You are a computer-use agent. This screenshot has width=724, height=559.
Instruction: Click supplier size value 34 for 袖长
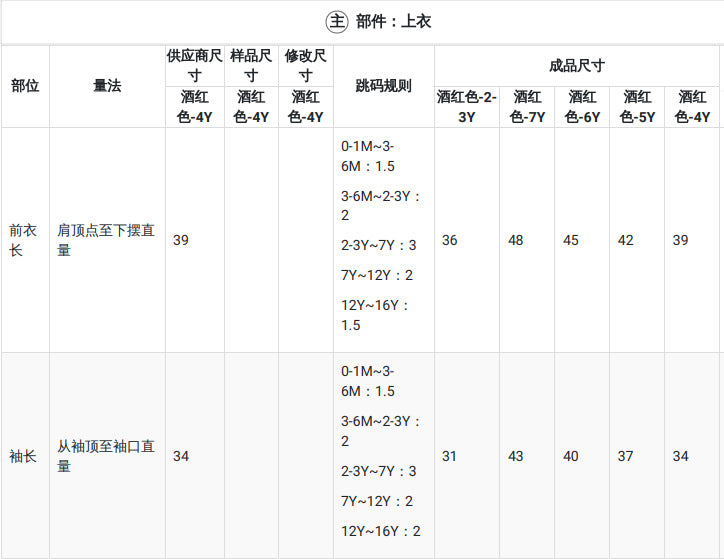181,456
